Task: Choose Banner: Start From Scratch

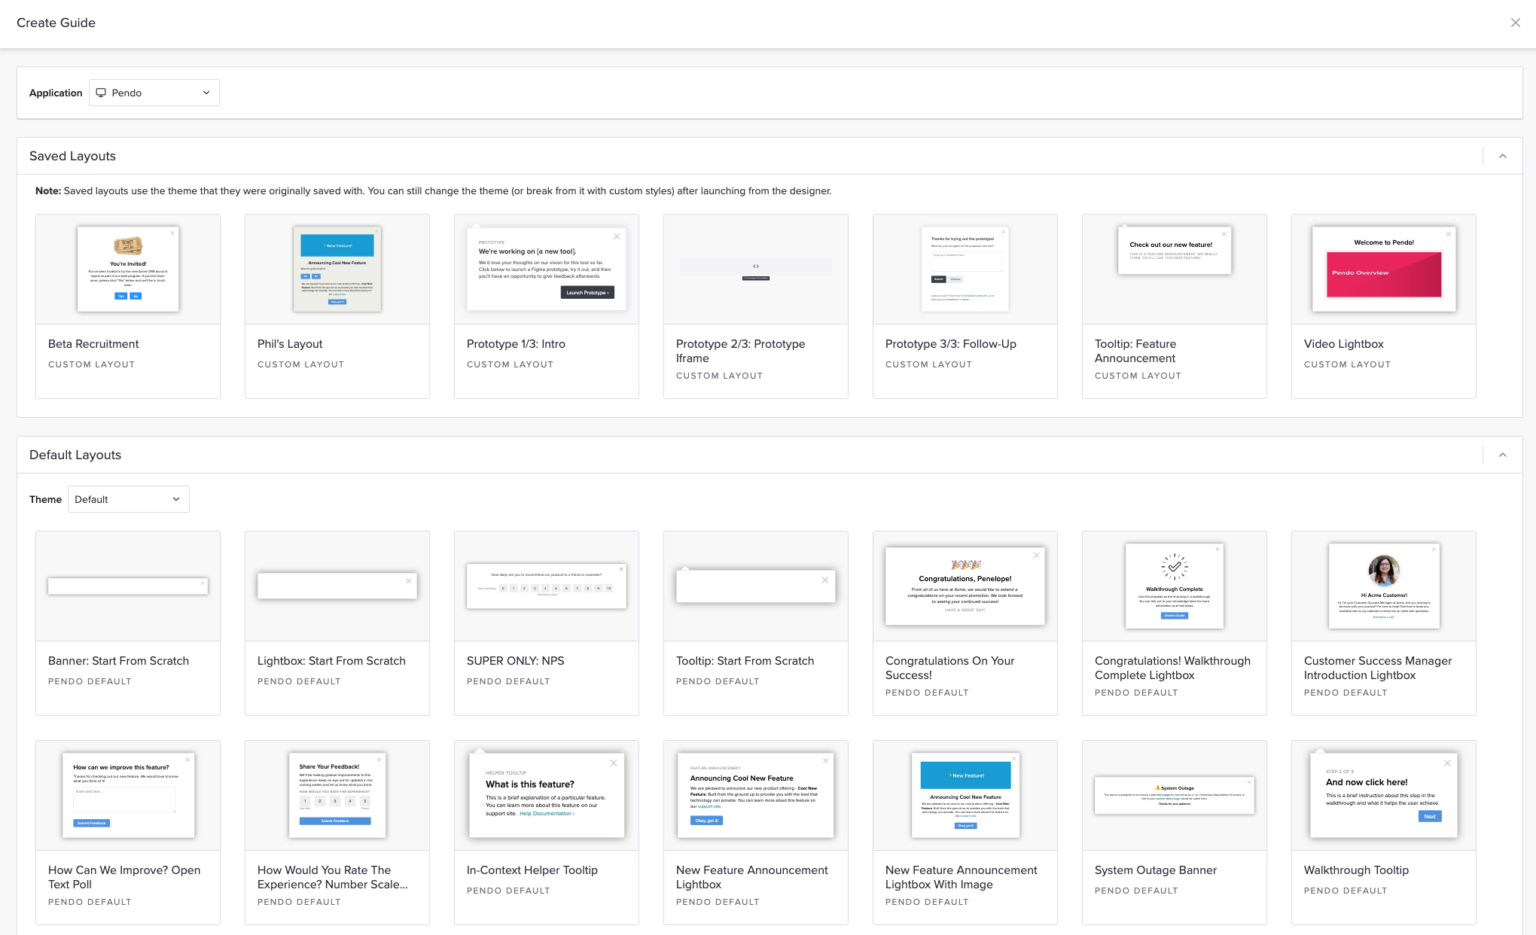Action: [127, 622]
